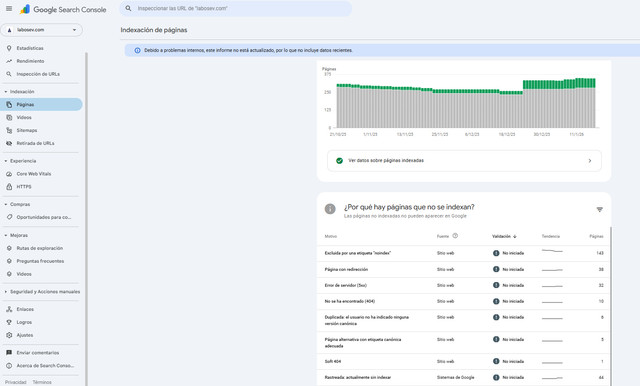
Task: Collapse the Compras sidebar section
Action: tap(17, 204)
